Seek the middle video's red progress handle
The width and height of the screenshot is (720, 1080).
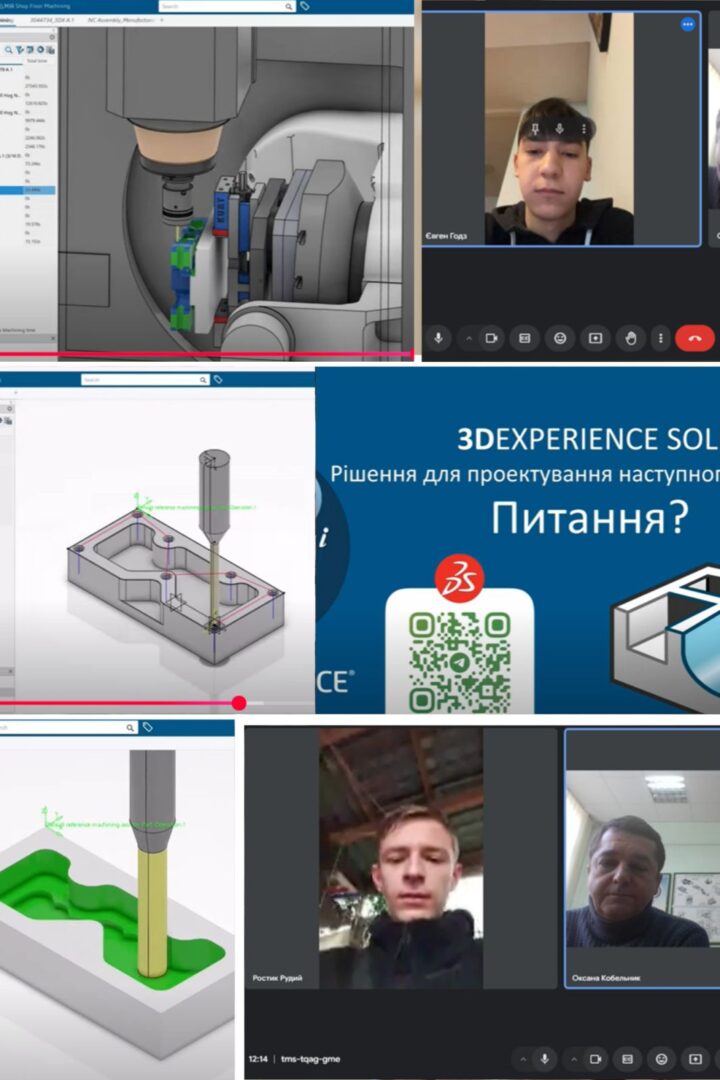tap(239, 703)
